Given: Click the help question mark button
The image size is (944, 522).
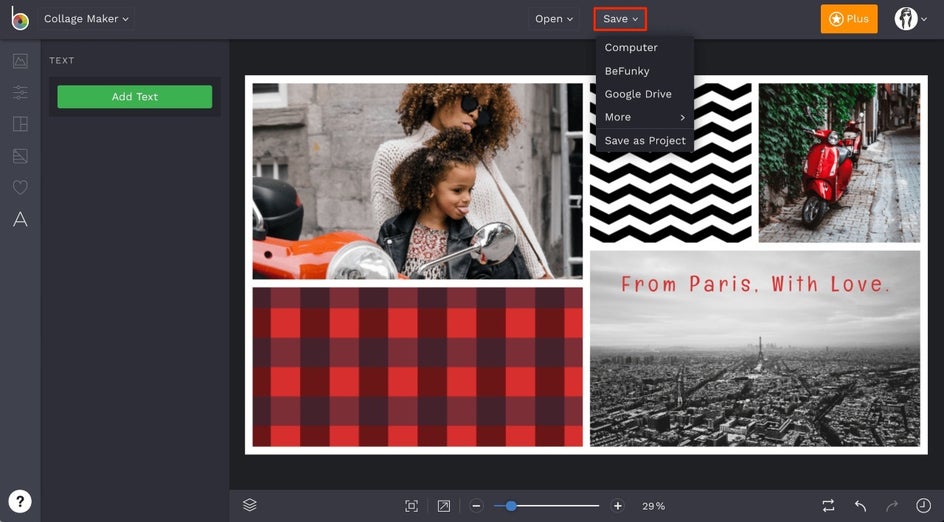Looking at the screenshot, I should point(20,501).
